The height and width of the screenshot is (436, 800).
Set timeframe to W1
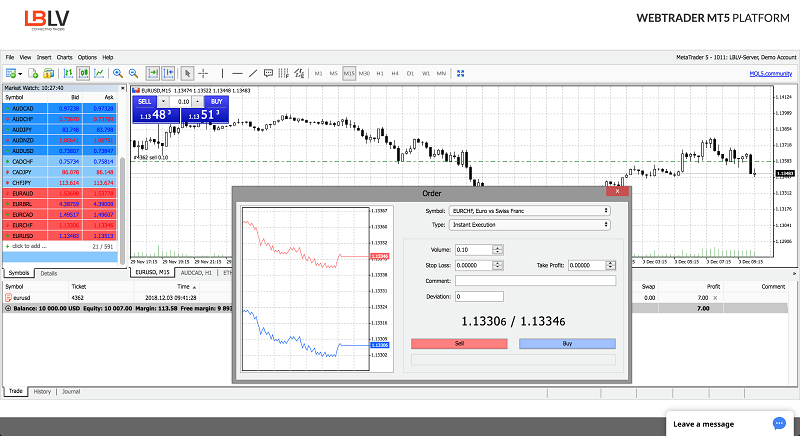(x=426, y=73)
